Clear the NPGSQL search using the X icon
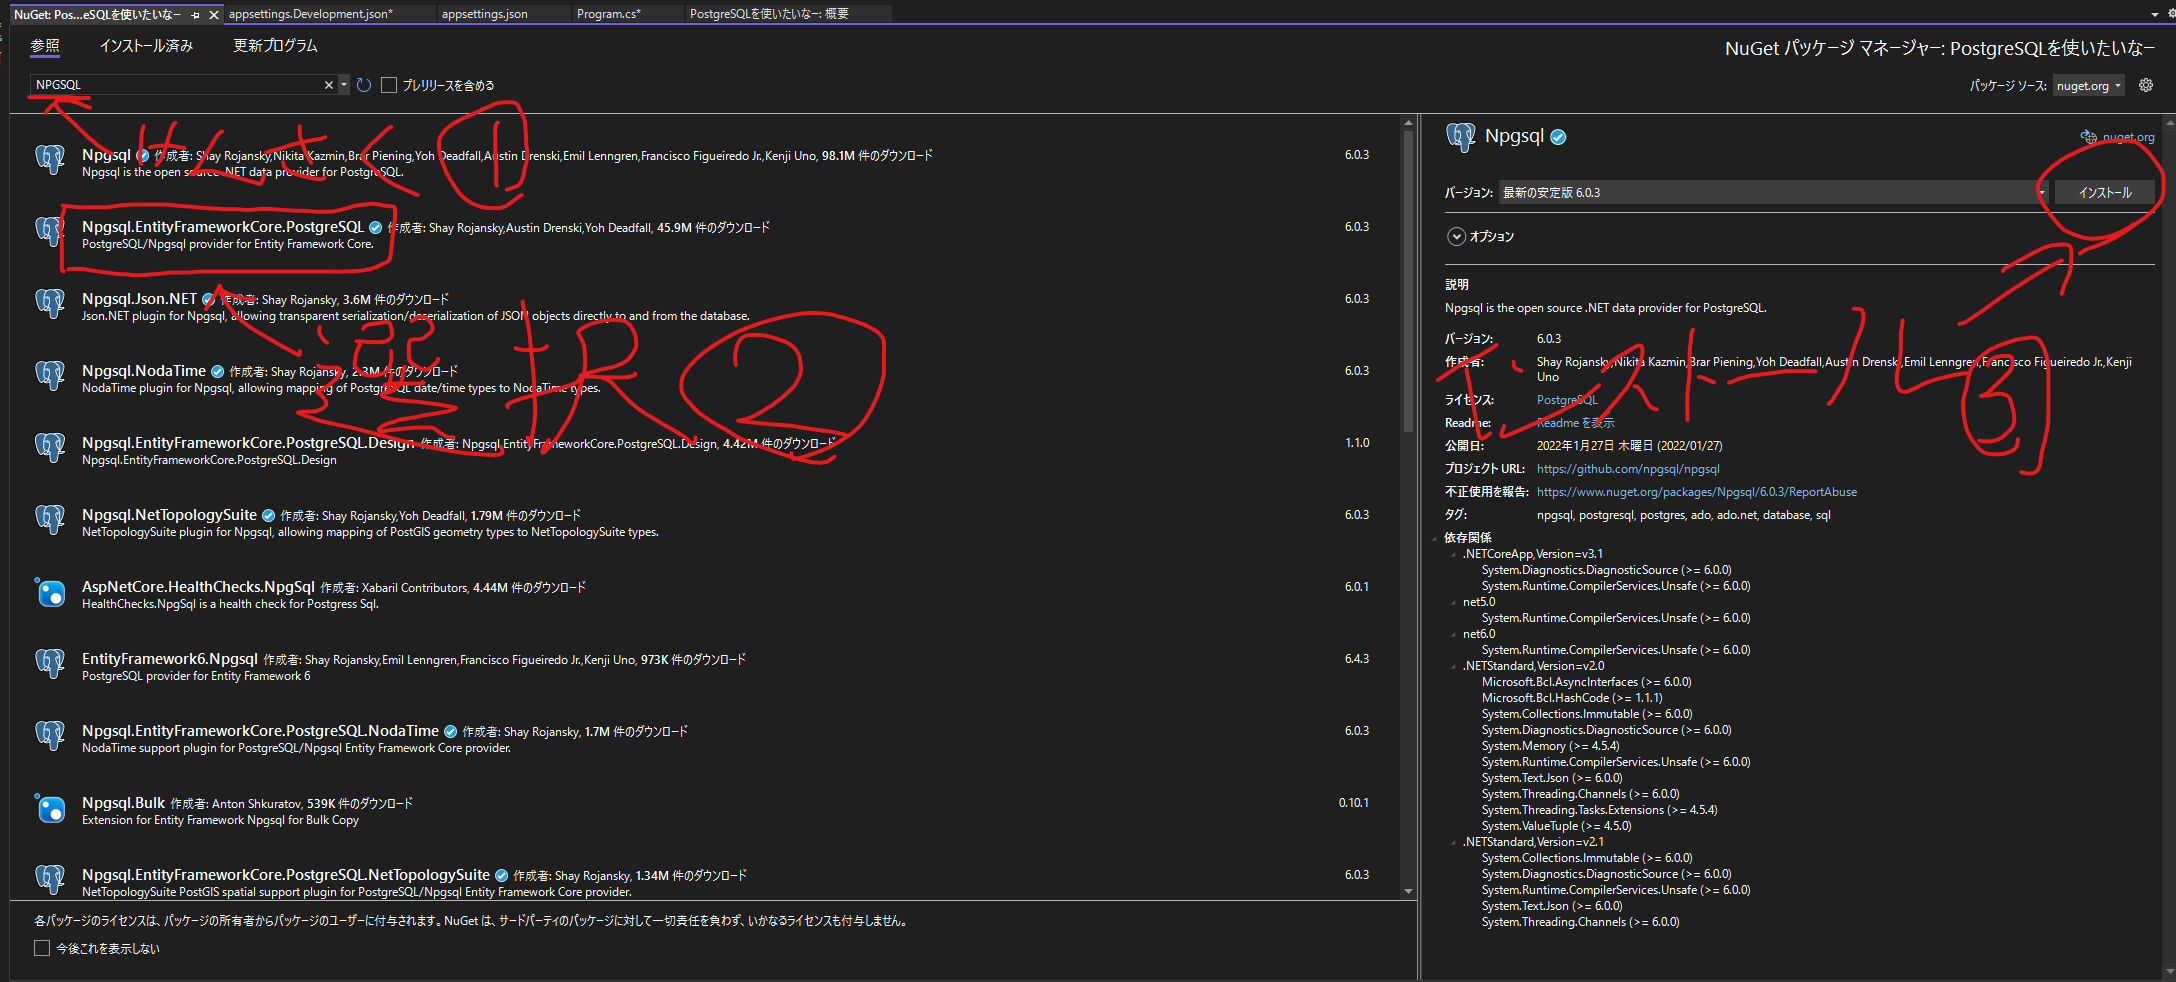The image size is (2176, 982). pos(329,85)
